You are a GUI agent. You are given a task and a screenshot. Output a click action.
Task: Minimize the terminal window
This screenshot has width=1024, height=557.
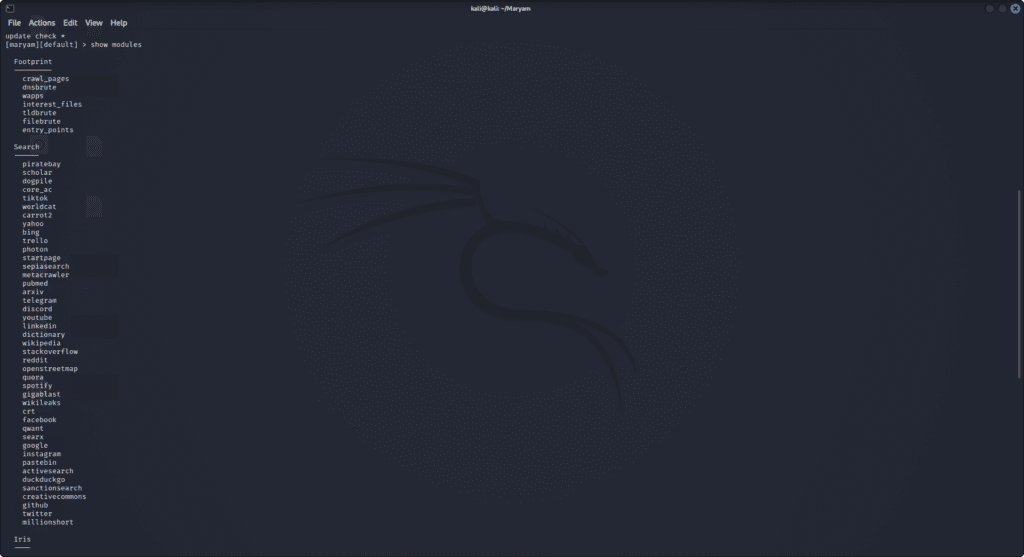point(990,8)
